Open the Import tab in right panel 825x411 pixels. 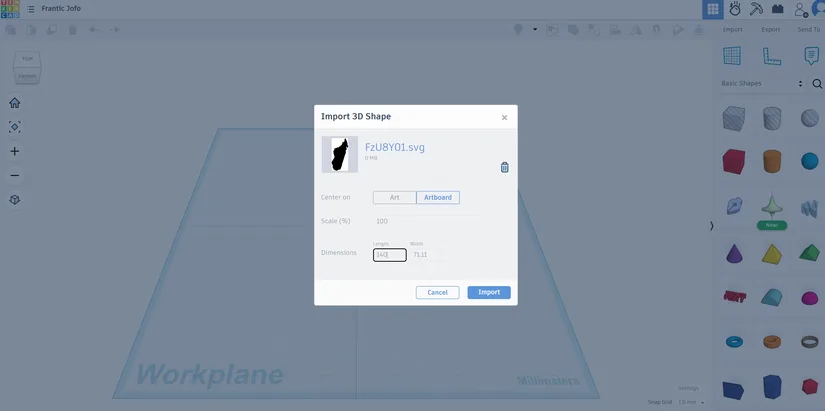pos(732,29)
